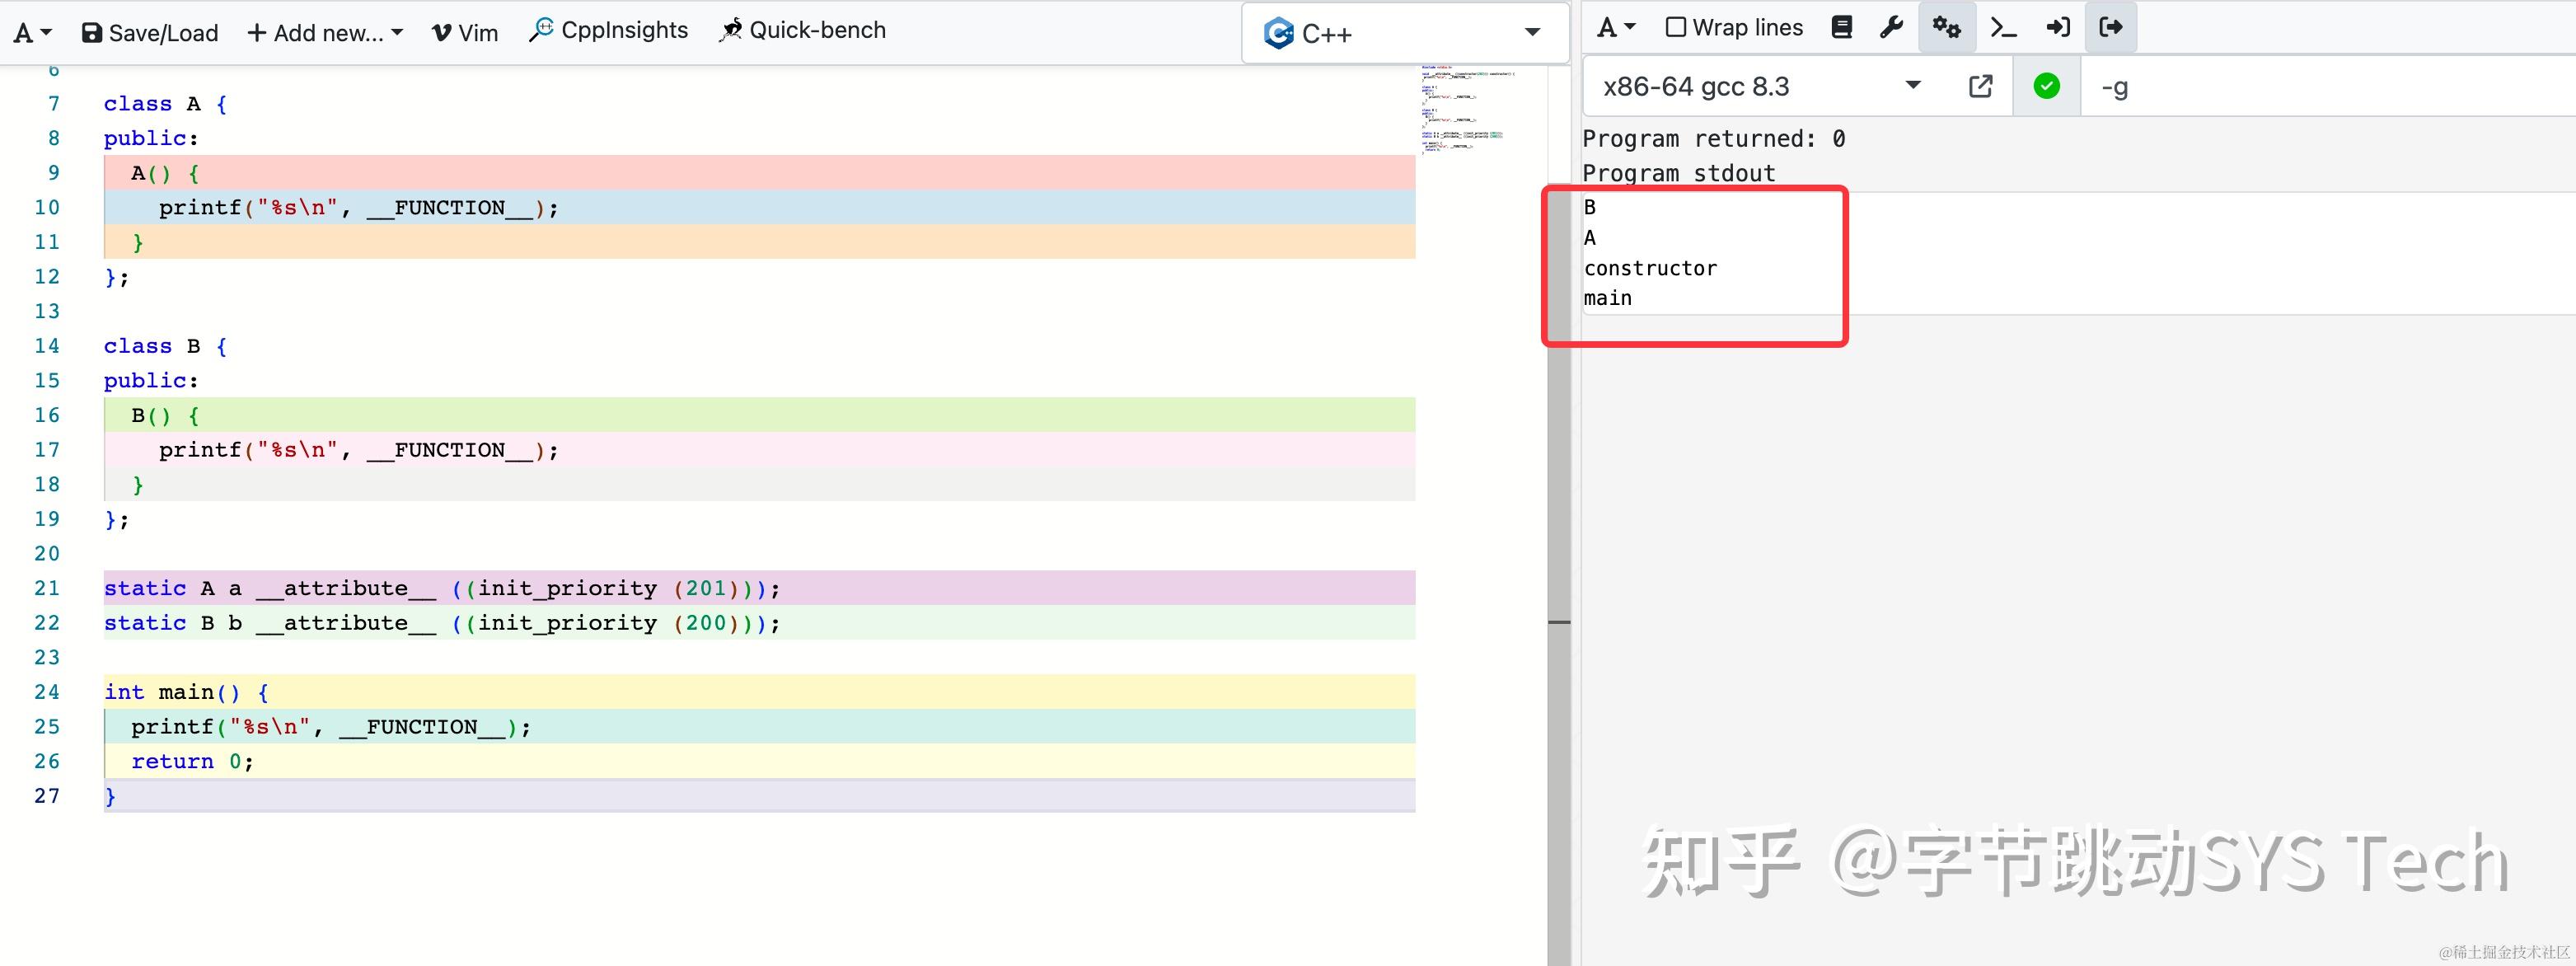2576x966 pixels.
Task: Toggle the arrow-in icon in the output pane
Action: click(2058, 27)
